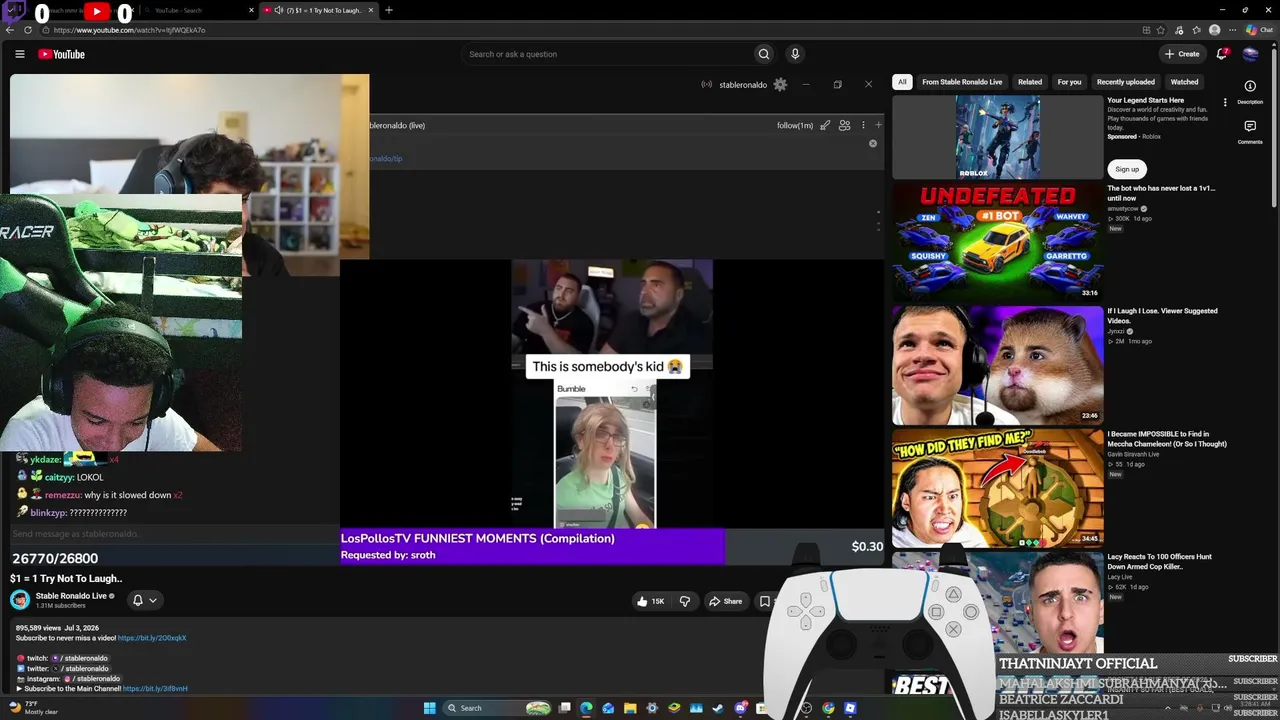Viewport: 1280px width, 720px height.
Task: Click Stable Ronaldo Live channel avatar
Action: click(20, 600)
